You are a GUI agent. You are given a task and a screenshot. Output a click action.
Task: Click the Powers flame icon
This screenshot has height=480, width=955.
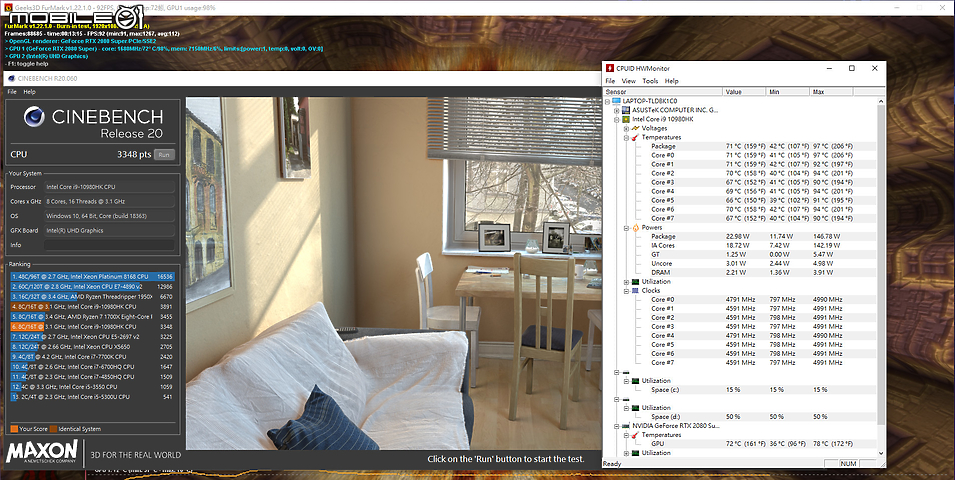pos(635,228)
